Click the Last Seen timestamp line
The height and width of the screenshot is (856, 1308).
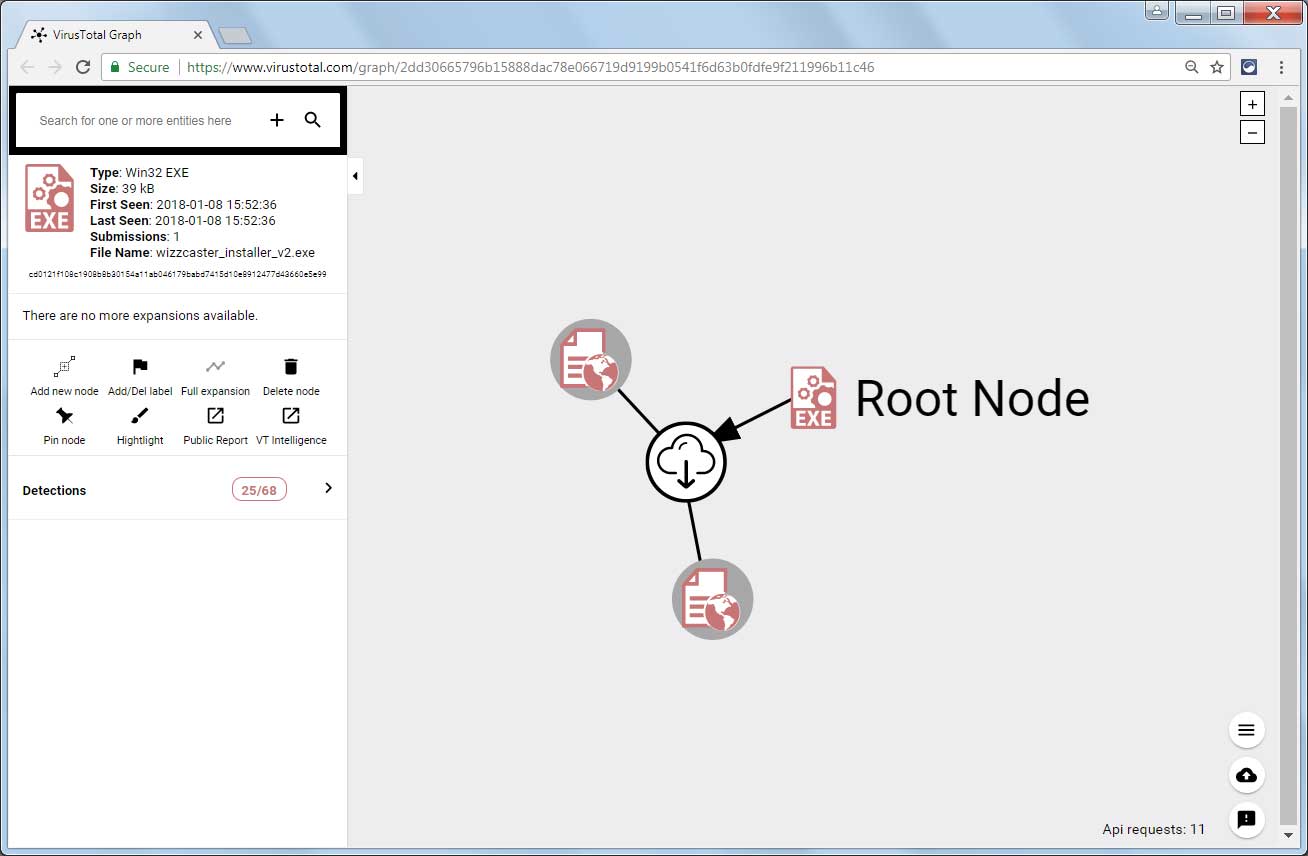click(x=183, y=221)
